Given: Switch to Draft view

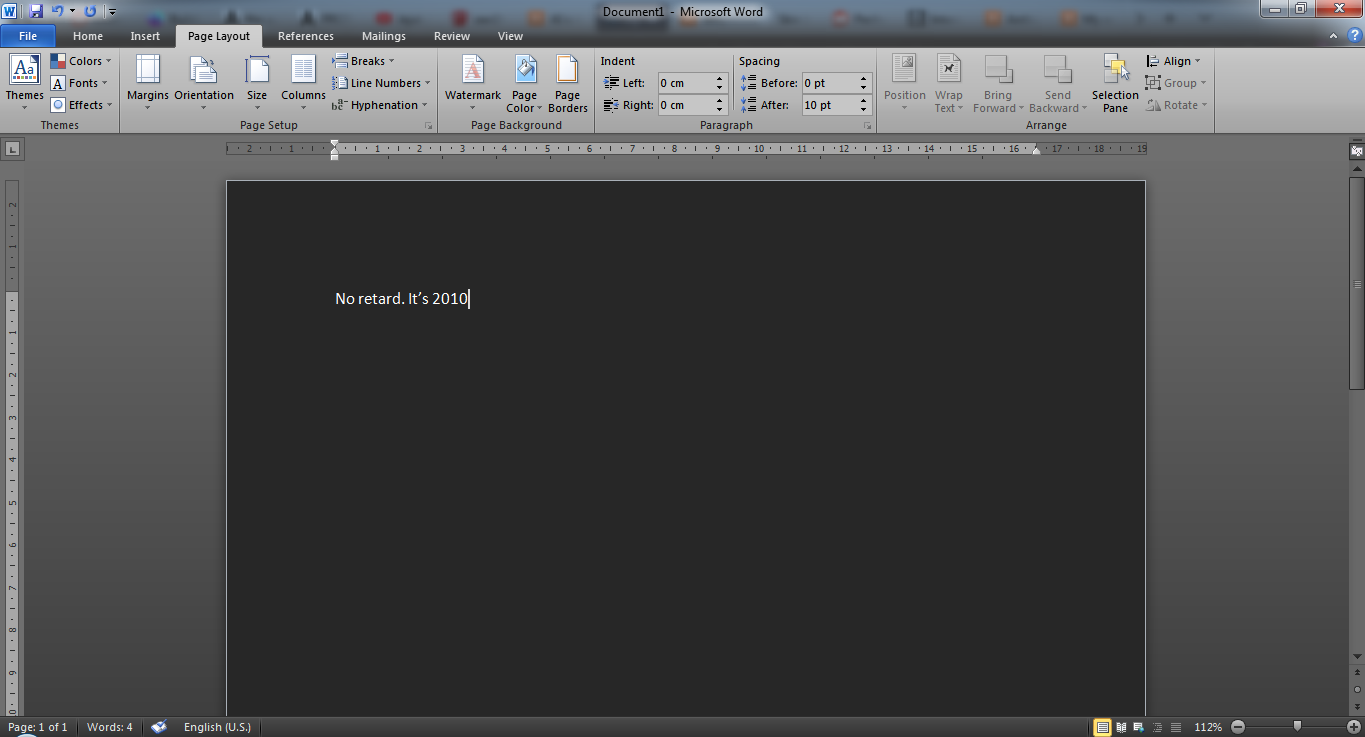Looking at the screenshot, I should click(1176, 727).
